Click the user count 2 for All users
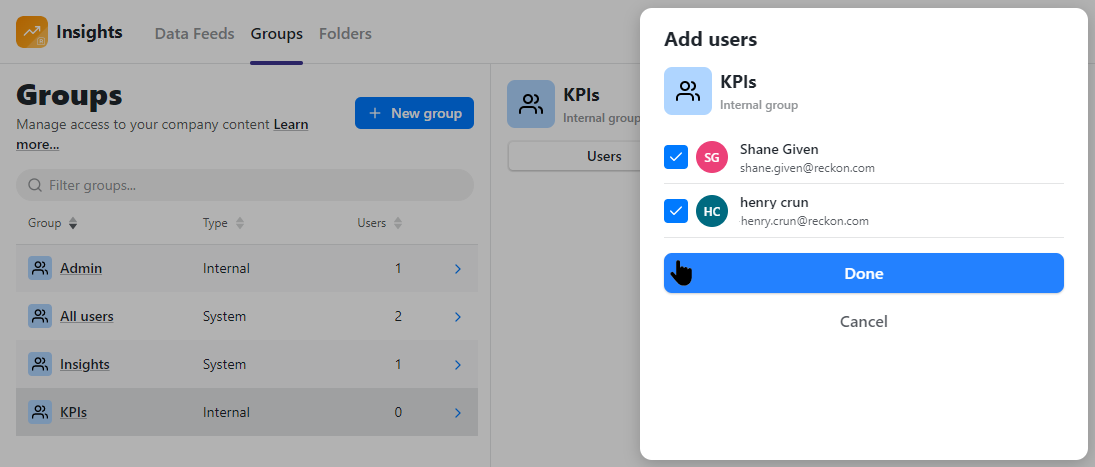 (x=398, y=316)
